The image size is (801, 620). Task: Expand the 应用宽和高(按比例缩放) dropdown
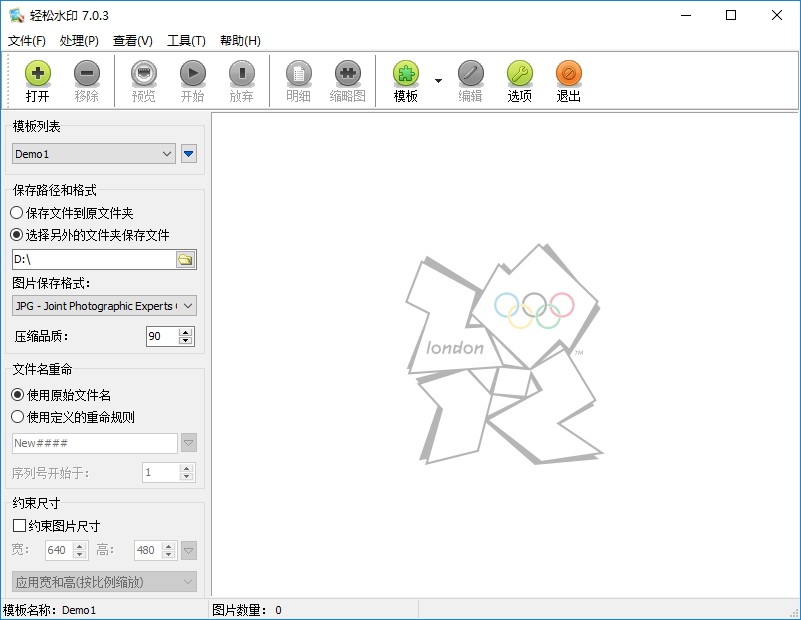[x=104, y=582]
